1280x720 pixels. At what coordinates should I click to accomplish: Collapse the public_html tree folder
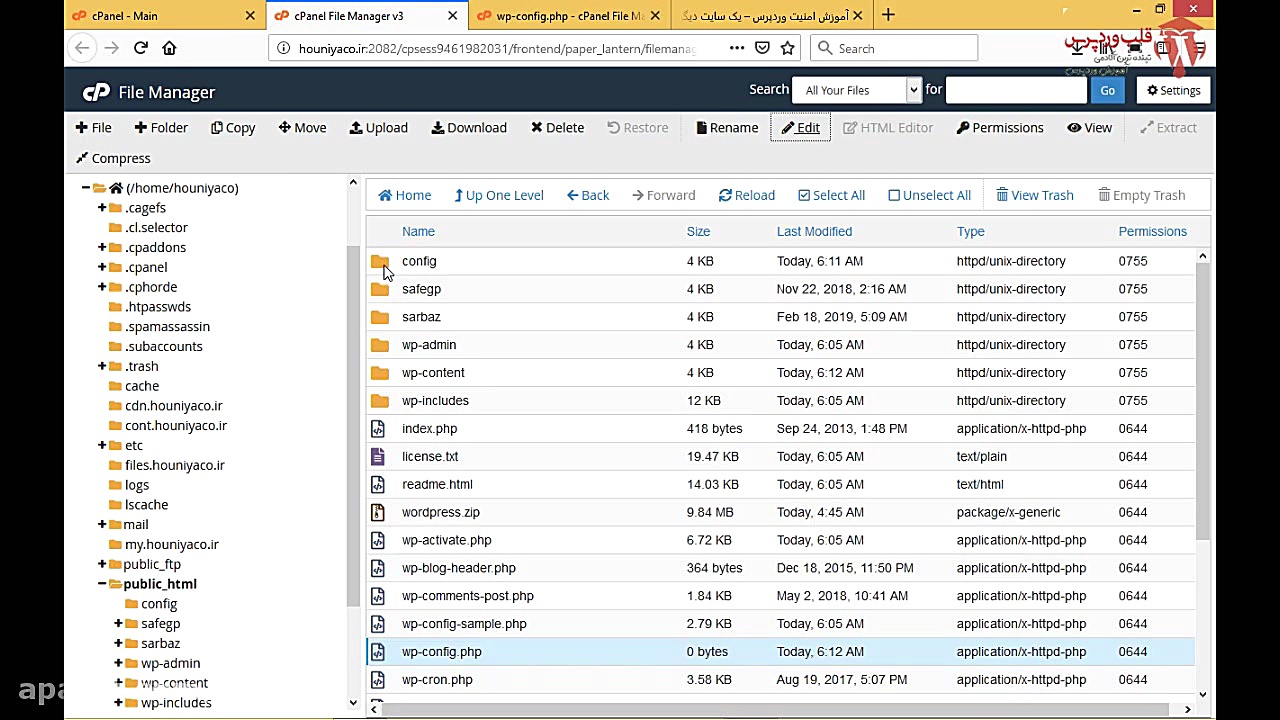[x=102, y=584]
